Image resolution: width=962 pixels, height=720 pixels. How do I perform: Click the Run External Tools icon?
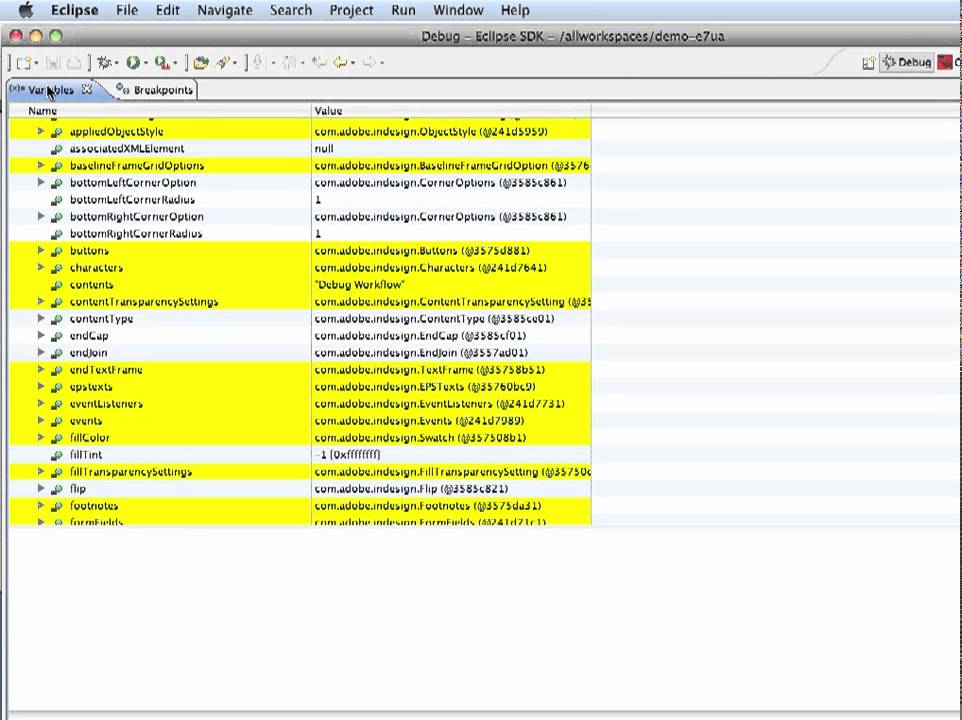point(162,63)
